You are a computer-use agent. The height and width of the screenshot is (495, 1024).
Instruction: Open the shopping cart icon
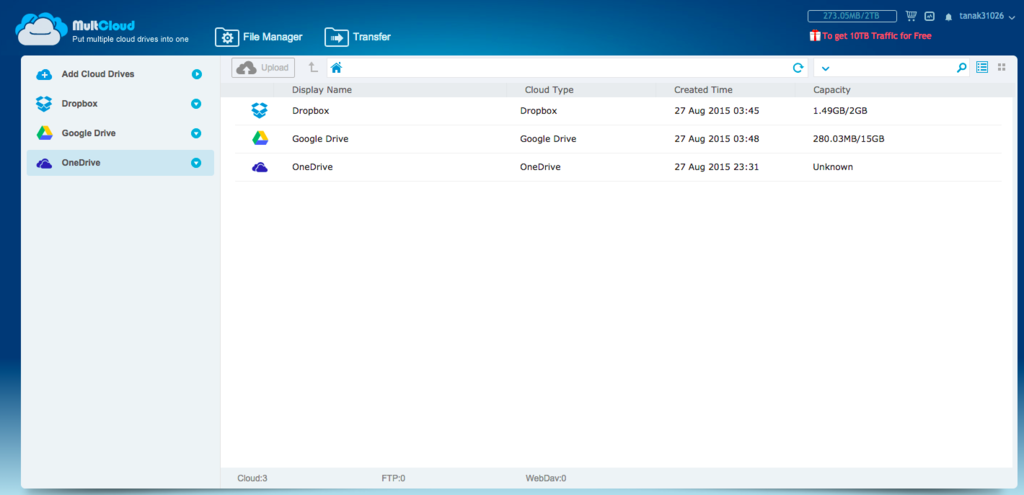point(911,16)
